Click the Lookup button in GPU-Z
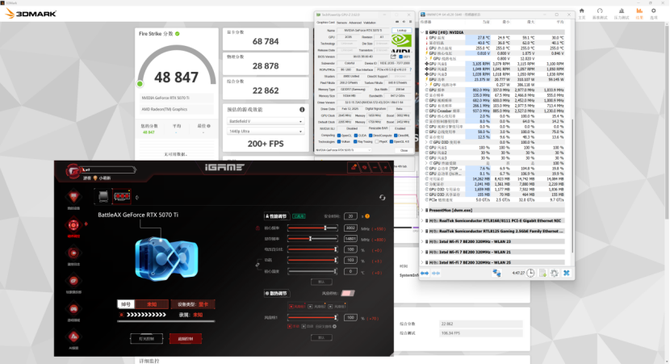The image size is (670, 364). pyautogui.click(x=402, y=31)
